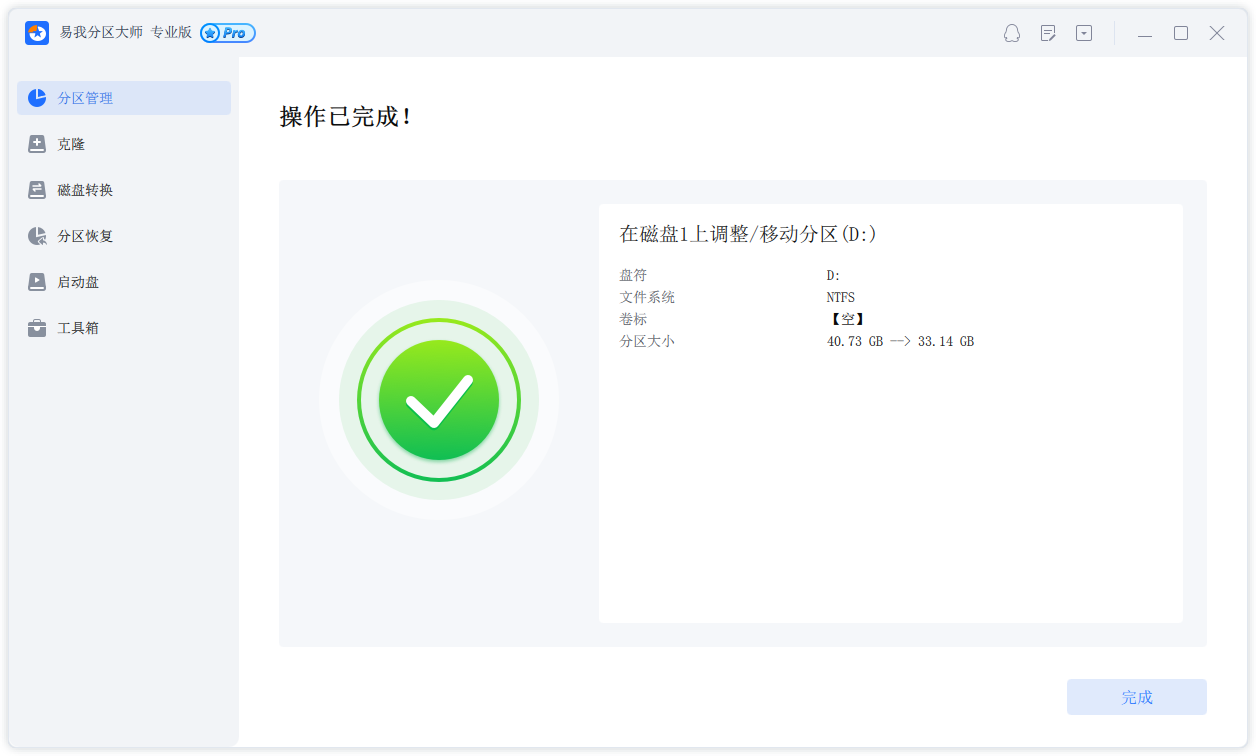Expand the window options chevron menu
Screen dimensions: 1256x756
tap(1084, 33)
